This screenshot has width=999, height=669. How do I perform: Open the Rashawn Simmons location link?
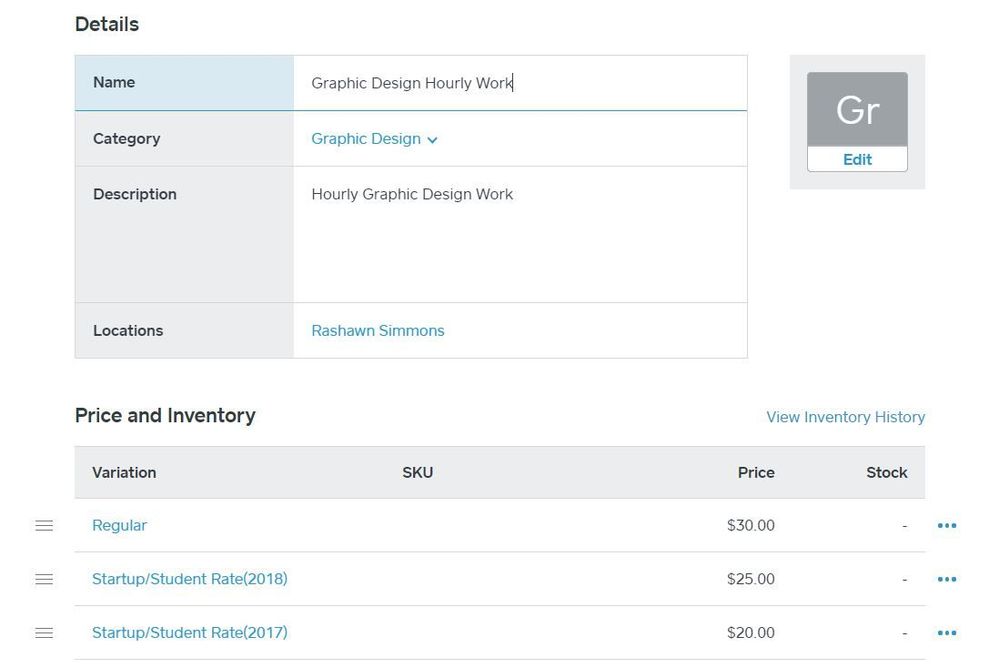click(x=378, y=331)
